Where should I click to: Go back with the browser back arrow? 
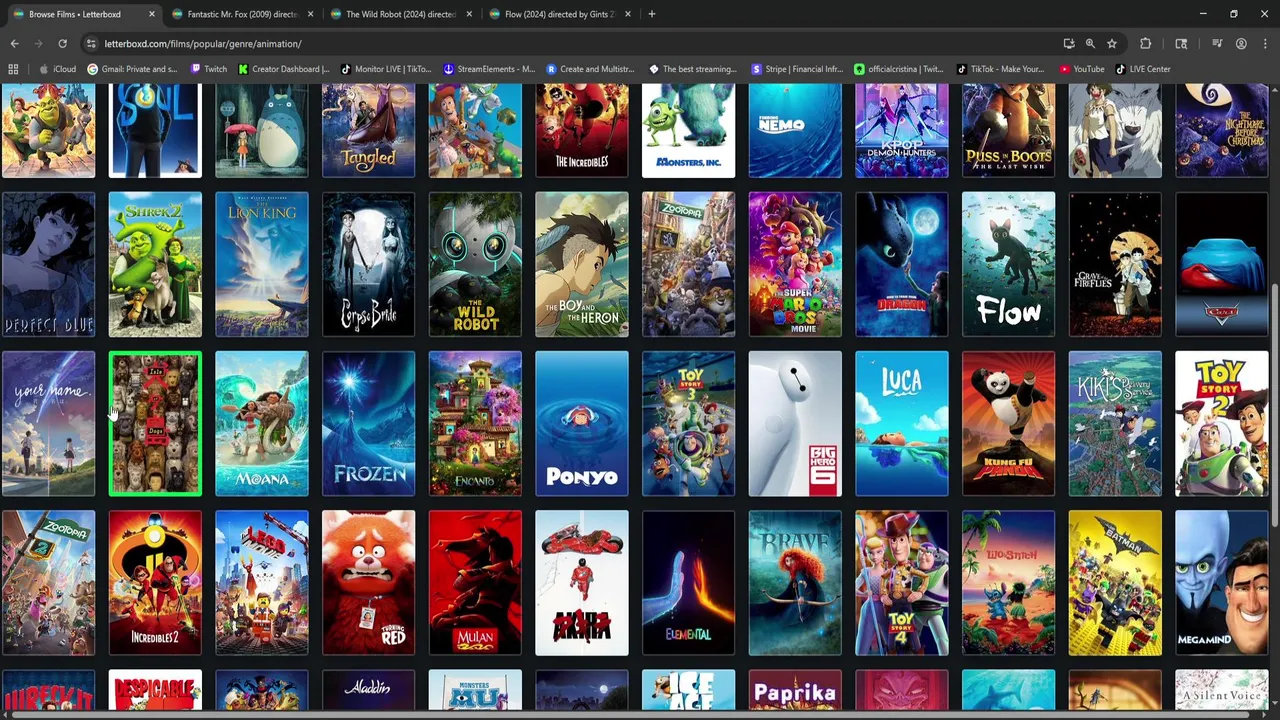click(x=14, y=44)
